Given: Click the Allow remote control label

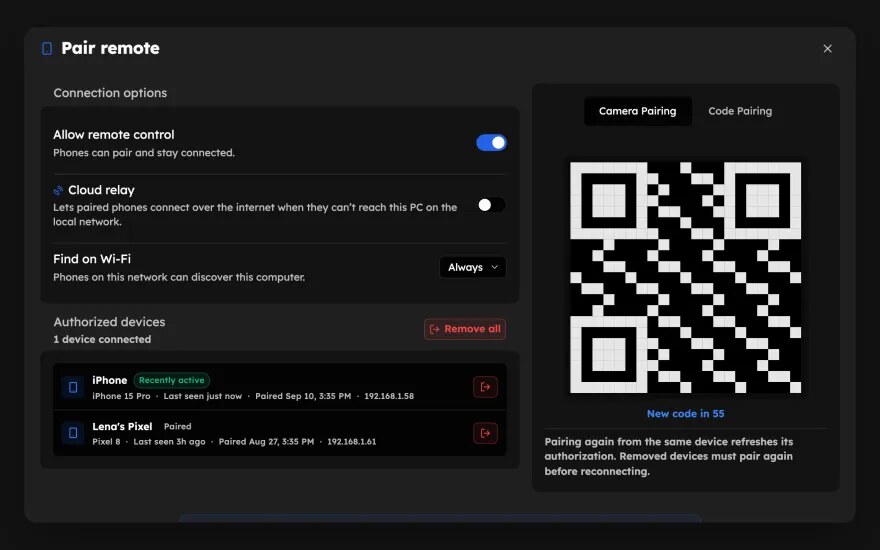Looking at the screenshot, I should click(x=114, y=135).
